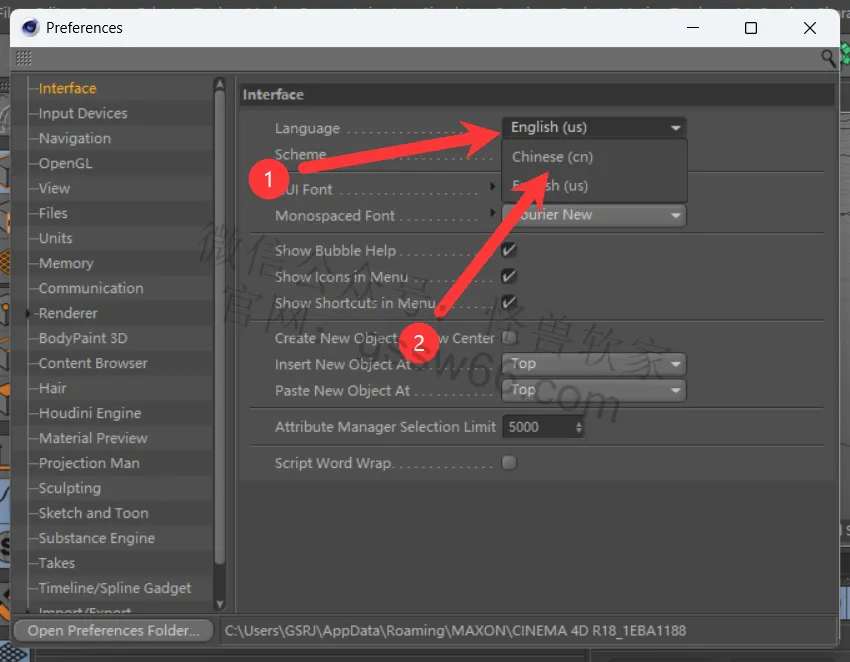Expand the Monospaced Font disclosure arrow

pyautogui.click(x=492, y=212)
